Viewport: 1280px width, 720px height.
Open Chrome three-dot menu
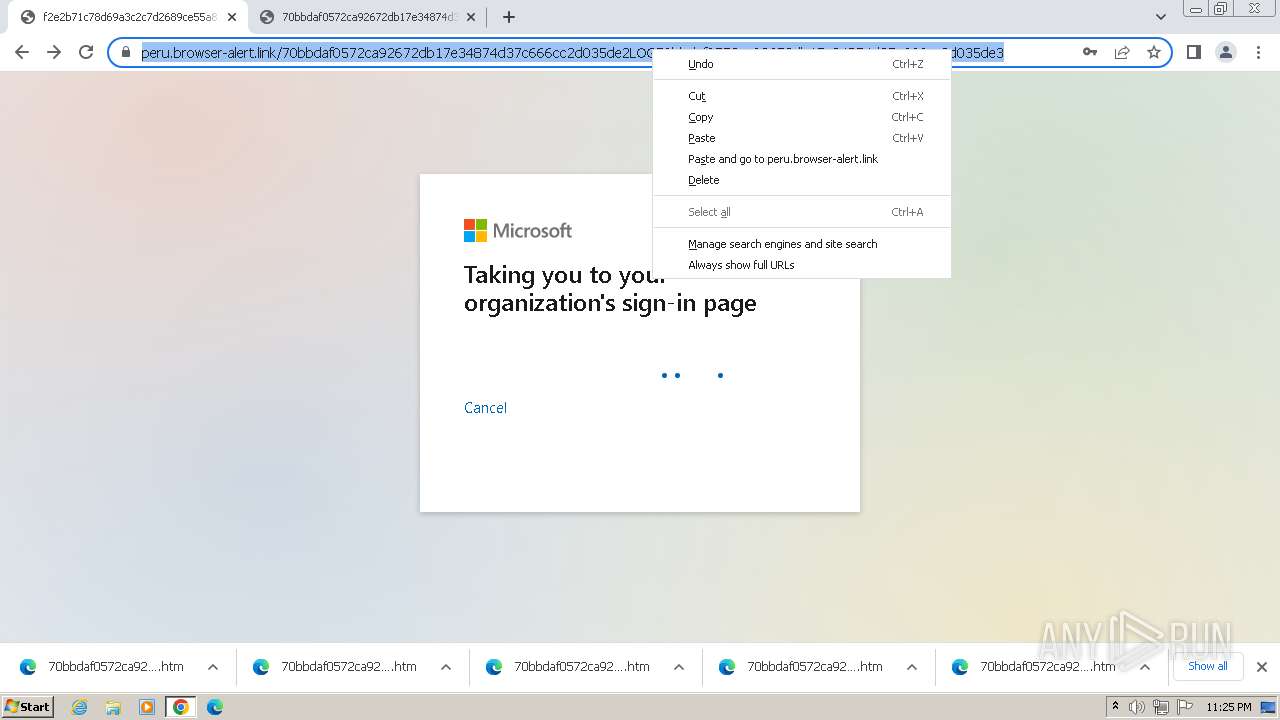pyautogui.click(x=1258, y=53)
